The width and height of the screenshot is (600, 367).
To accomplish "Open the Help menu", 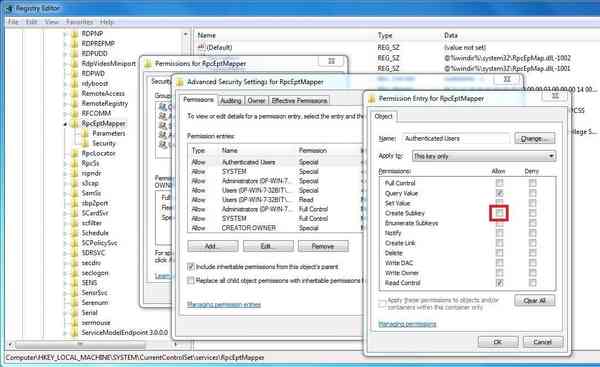I will click(106, 22).
